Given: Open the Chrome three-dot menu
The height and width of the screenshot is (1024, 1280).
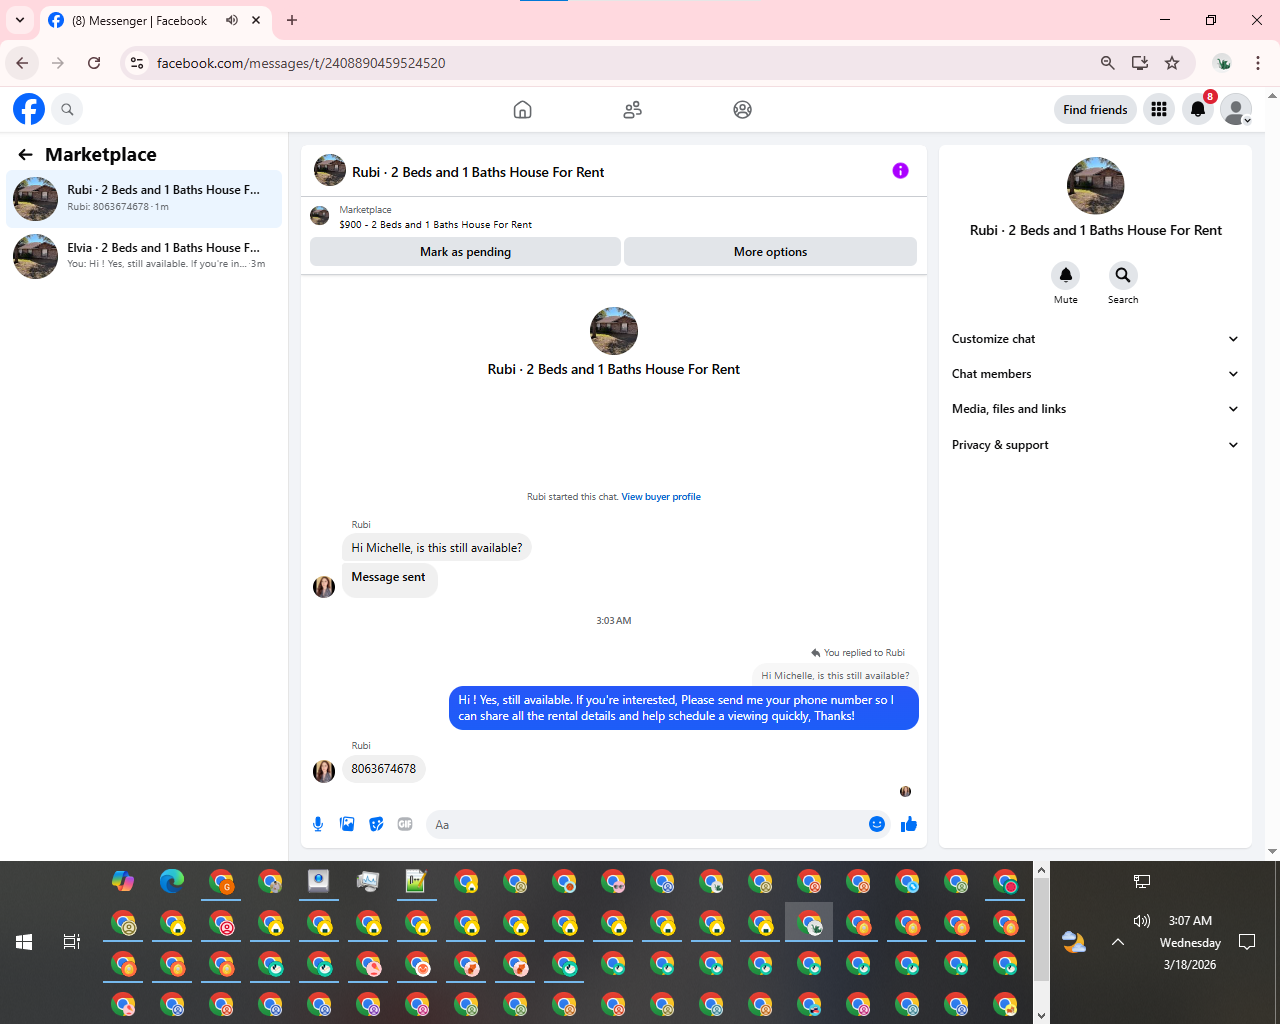Looking at the screenshot, I should [1258, 63].
